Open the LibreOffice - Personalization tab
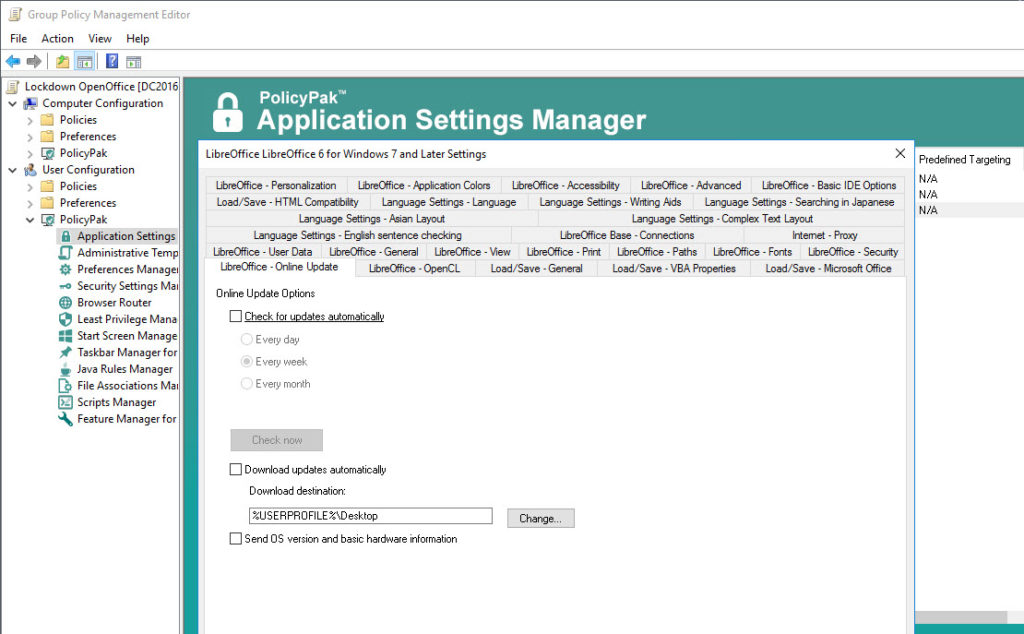The width and height of the screenshot is (1024, 634). point(276,185)
